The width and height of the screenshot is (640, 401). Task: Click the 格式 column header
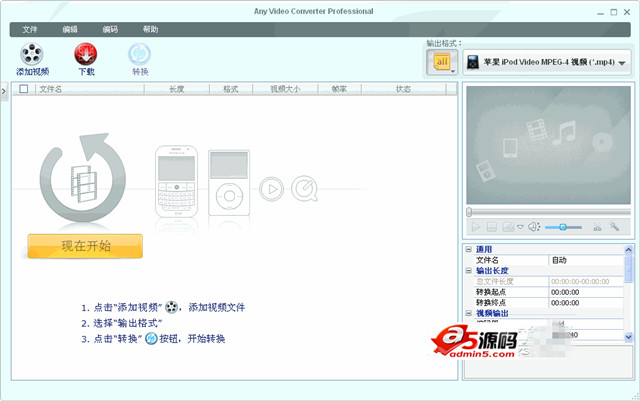231,89
